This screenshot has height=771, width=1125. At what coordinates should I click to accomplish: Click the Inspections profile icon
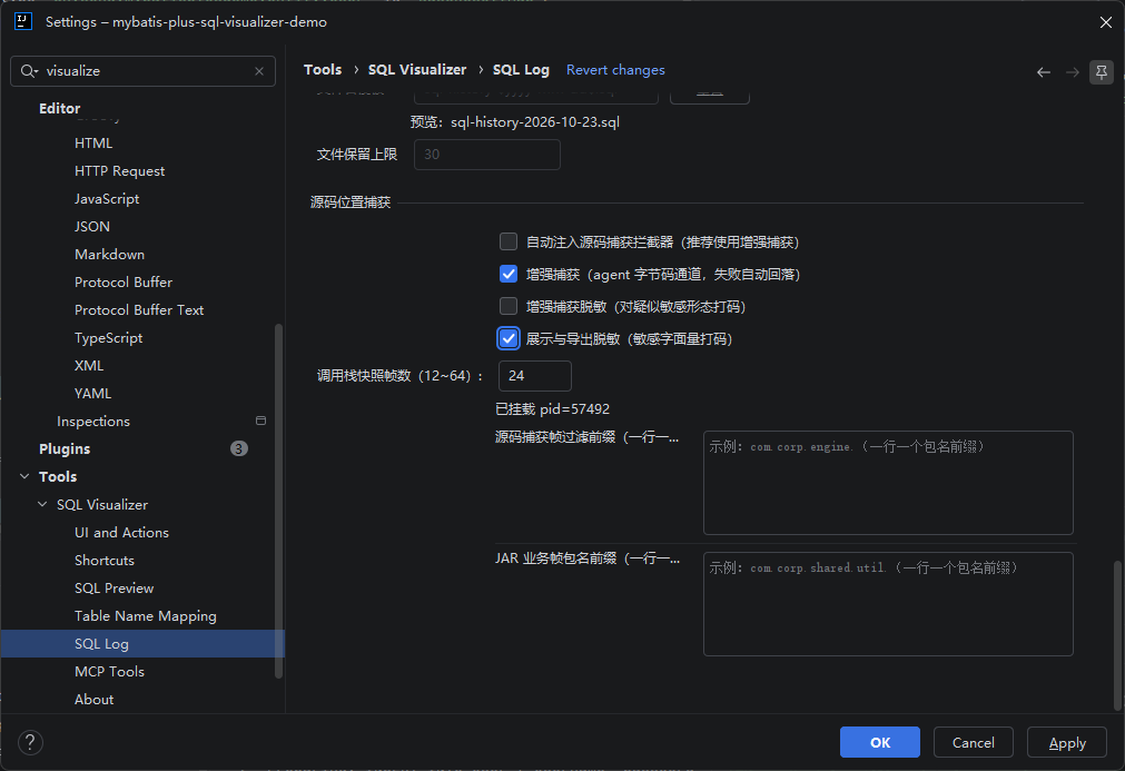[260, 421]
